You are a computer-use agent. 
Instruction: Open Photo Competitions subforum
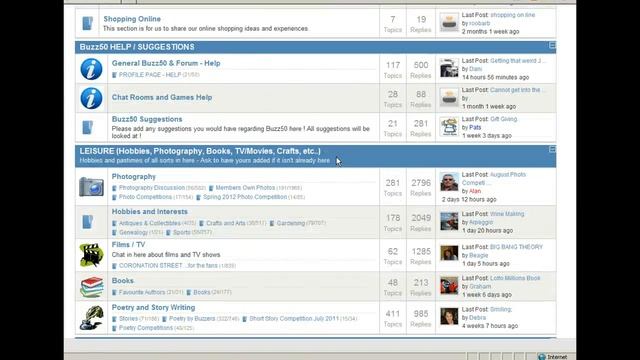pos(145,197)
